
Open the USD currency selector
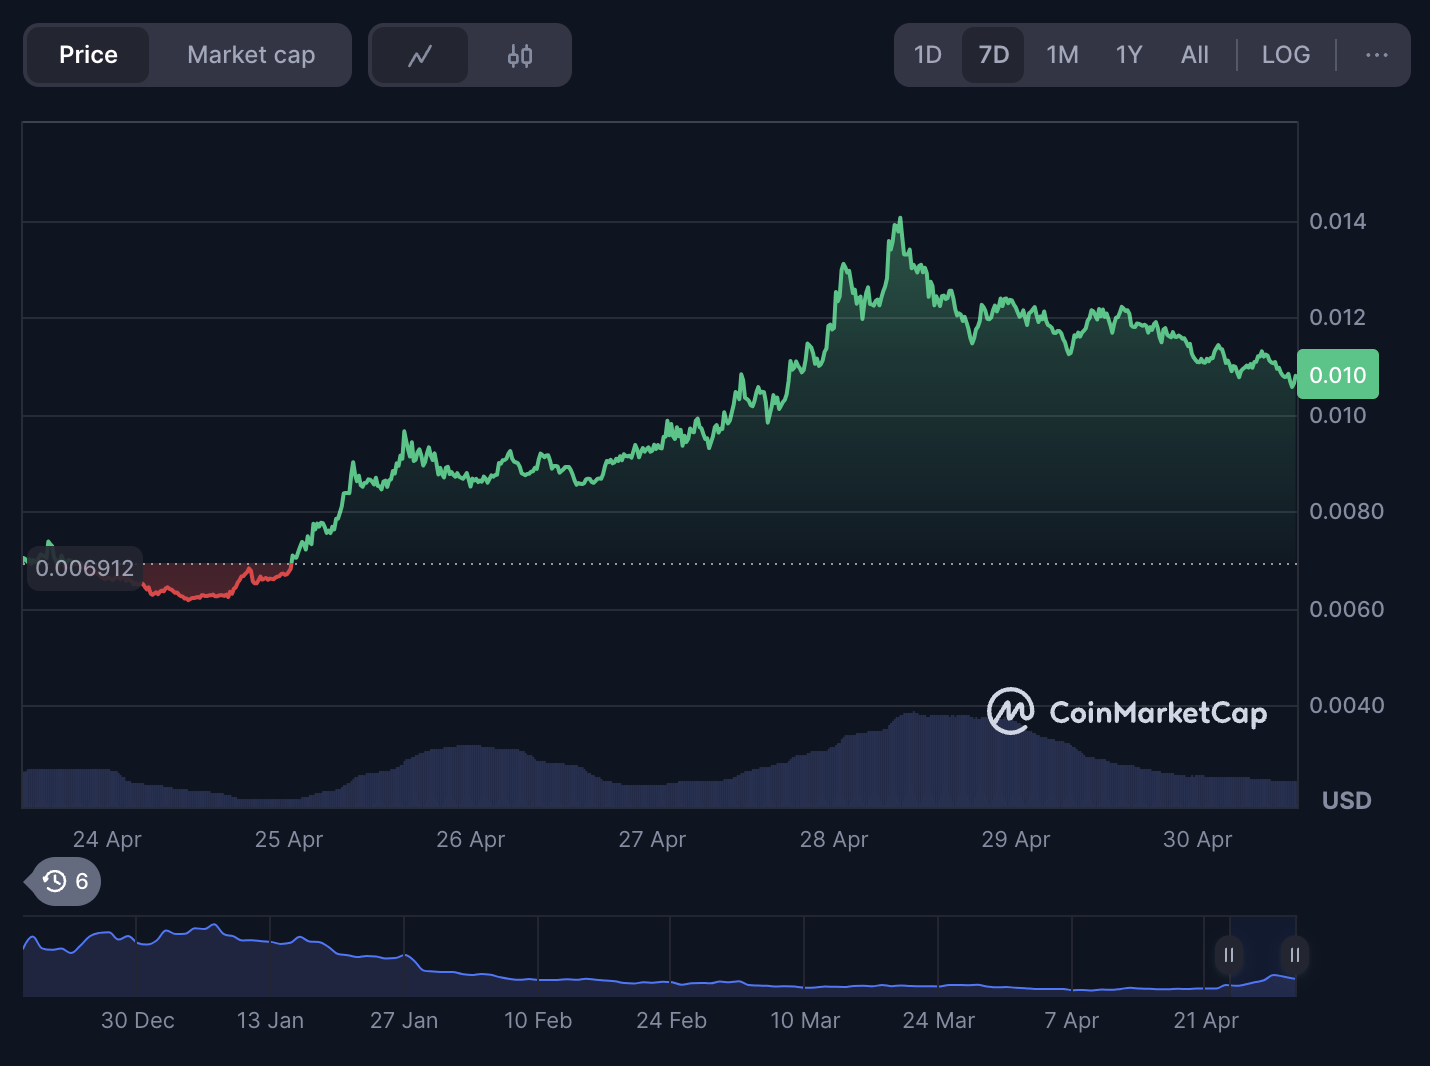click(1346, 800)
